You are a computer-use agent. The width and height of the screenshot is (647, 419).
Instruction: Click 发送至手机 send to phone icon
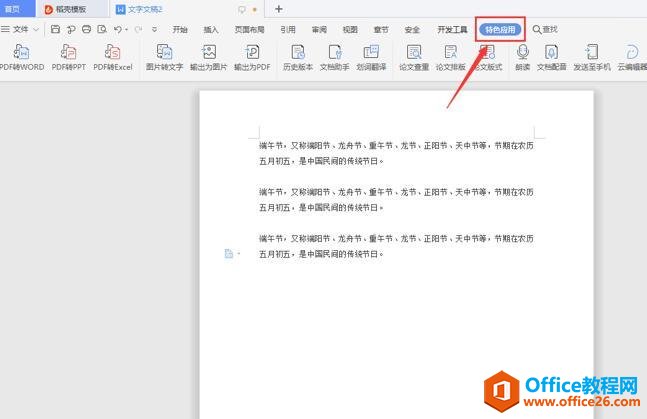[x=592, y=52]
